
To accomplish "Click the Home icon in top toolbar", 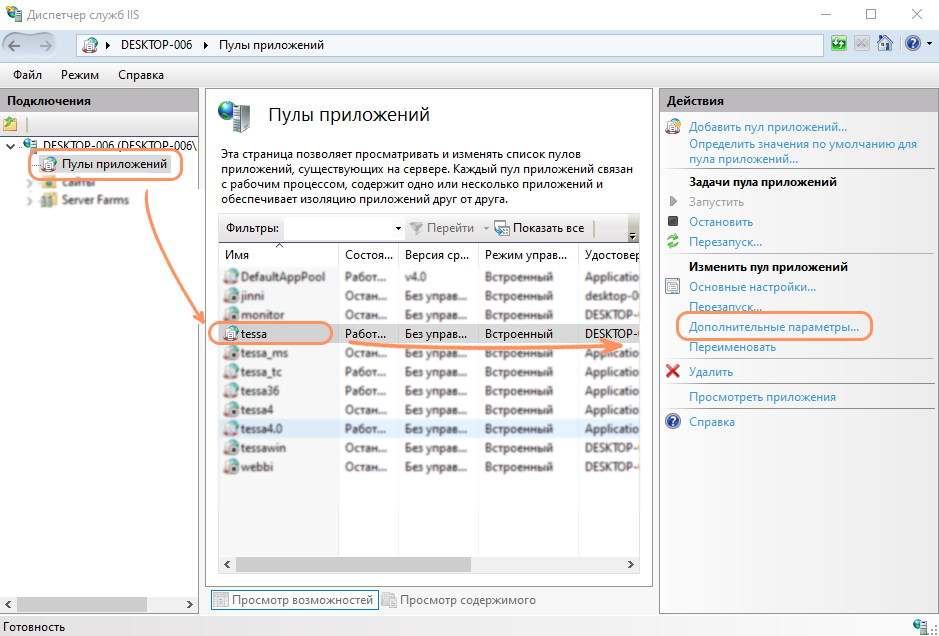I will click(884, 44).
